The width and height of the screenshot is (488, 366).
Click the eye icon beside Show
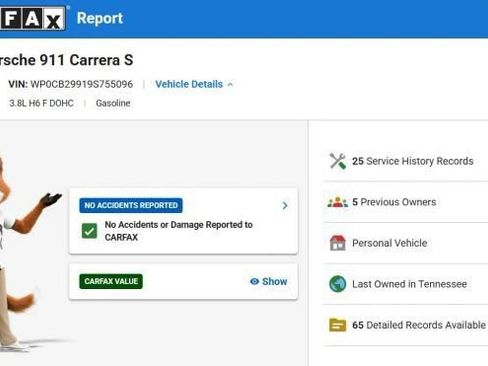click(x=254, y=282)
